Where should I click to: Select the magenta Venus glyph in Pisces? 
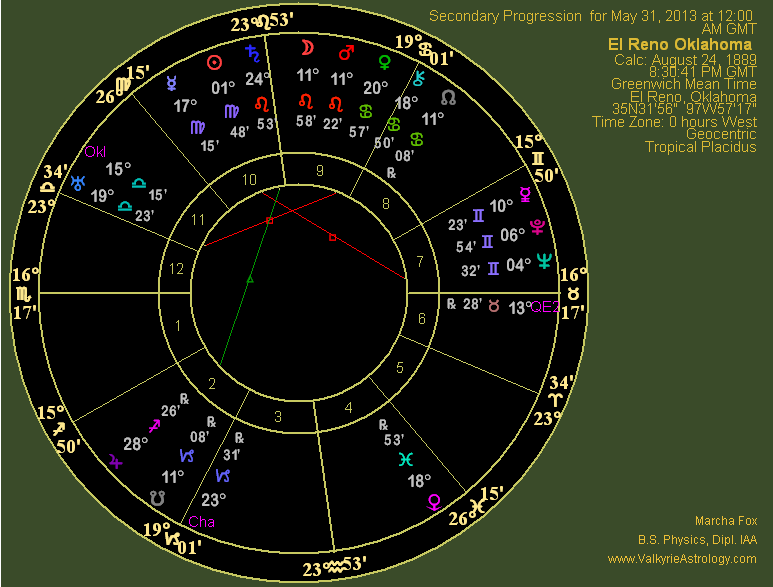[x=434, y=500]
